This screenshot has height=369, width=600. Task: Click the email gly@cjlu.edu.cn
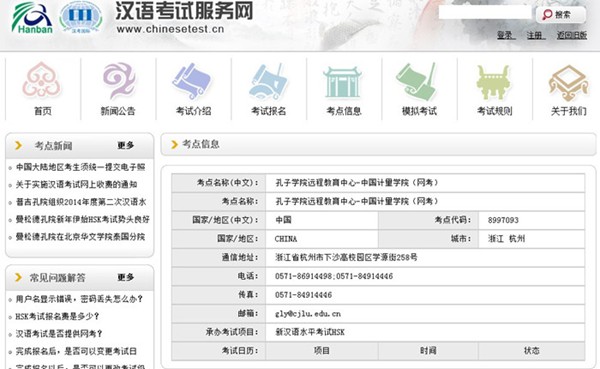[308, 314]
